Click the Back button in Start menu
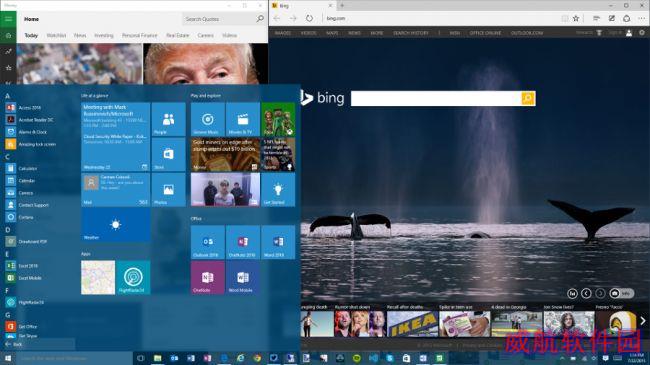 [x=14, y=344]
